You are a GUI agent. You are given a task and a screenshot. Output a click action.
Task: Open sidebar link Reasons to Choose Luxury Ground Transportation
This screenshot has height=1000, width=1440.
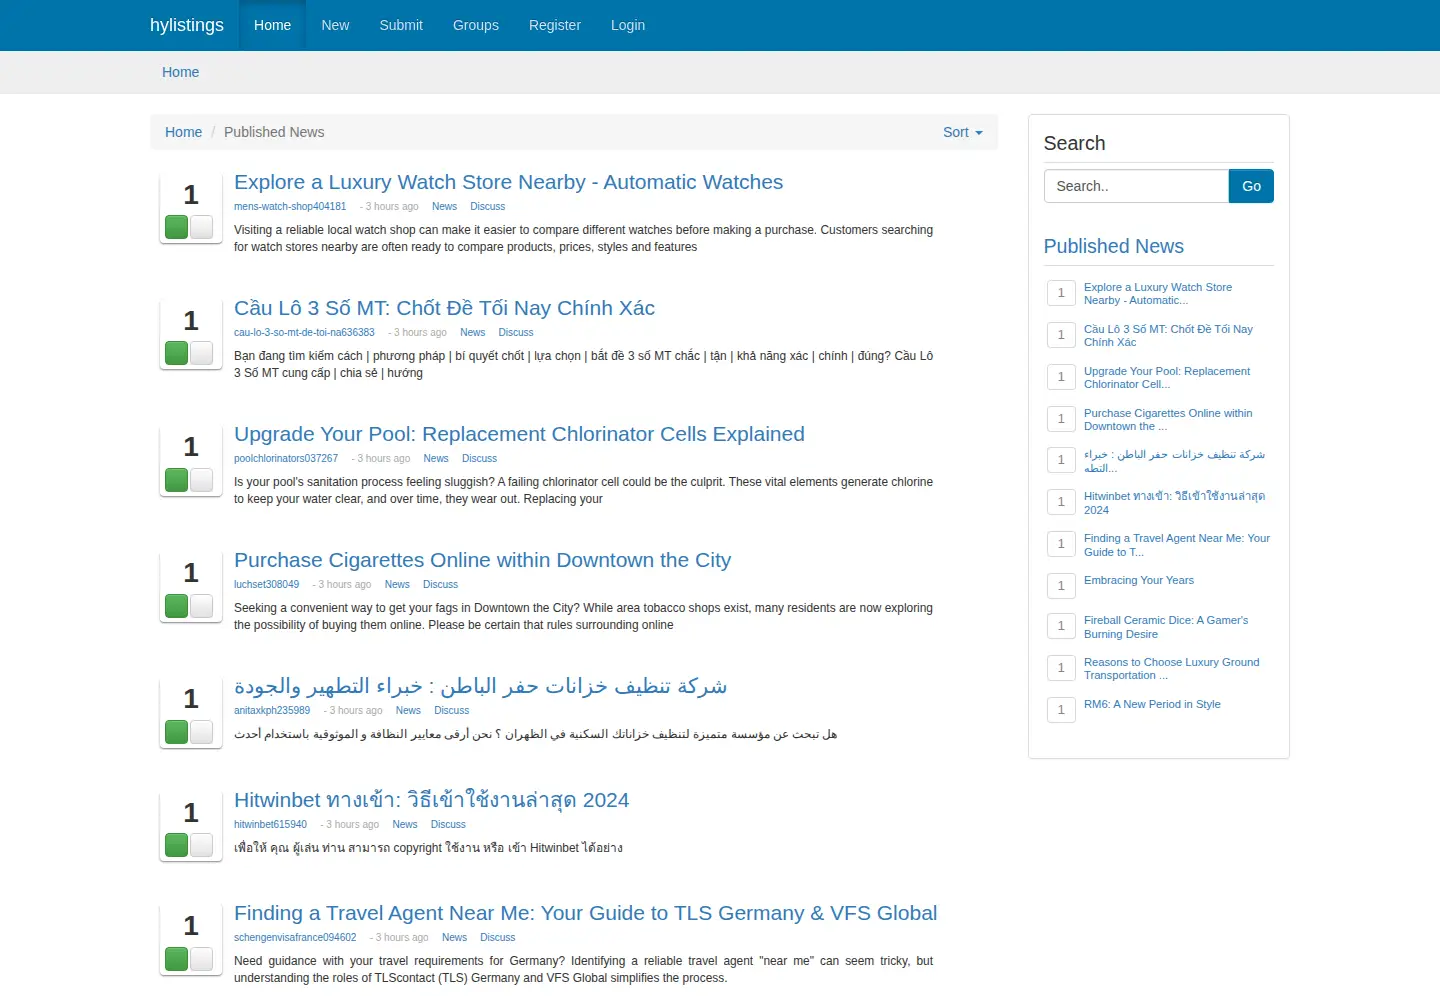pyautogui.click(x=1172, y=669)
